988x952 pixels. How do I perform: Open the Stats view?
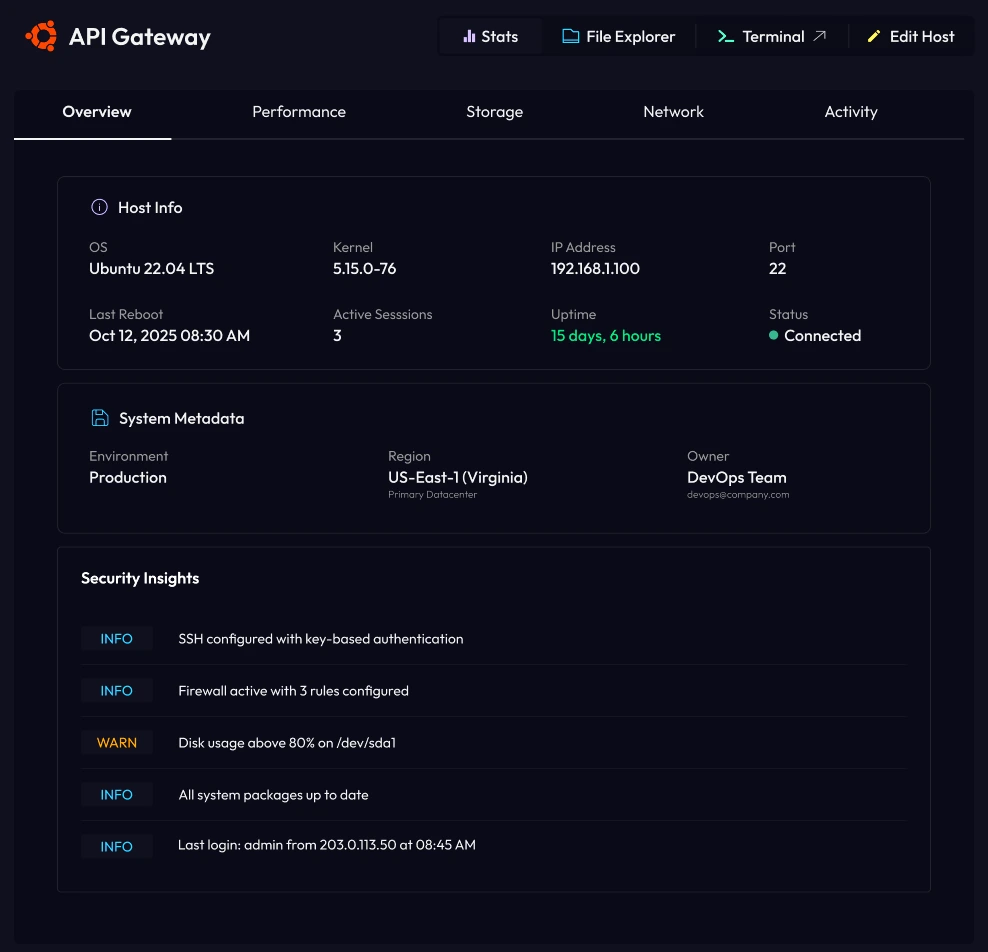[x=490, y=37]
